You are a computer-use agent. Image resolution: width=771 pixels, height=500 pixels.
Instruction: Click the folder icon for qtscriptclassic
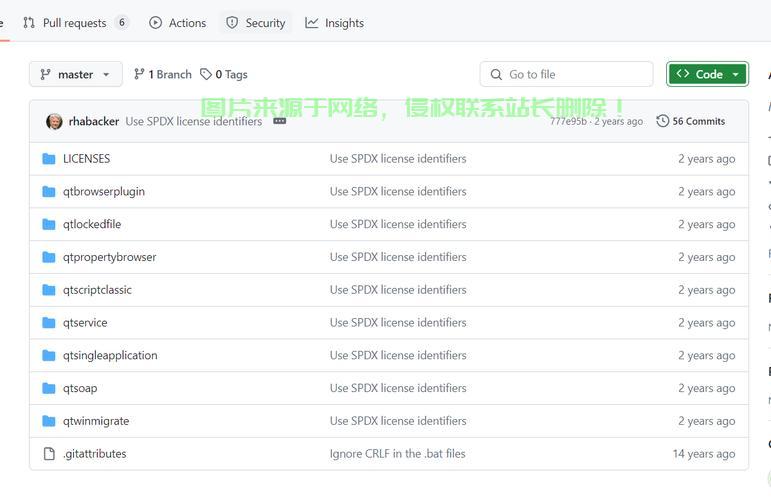point(49,290)
